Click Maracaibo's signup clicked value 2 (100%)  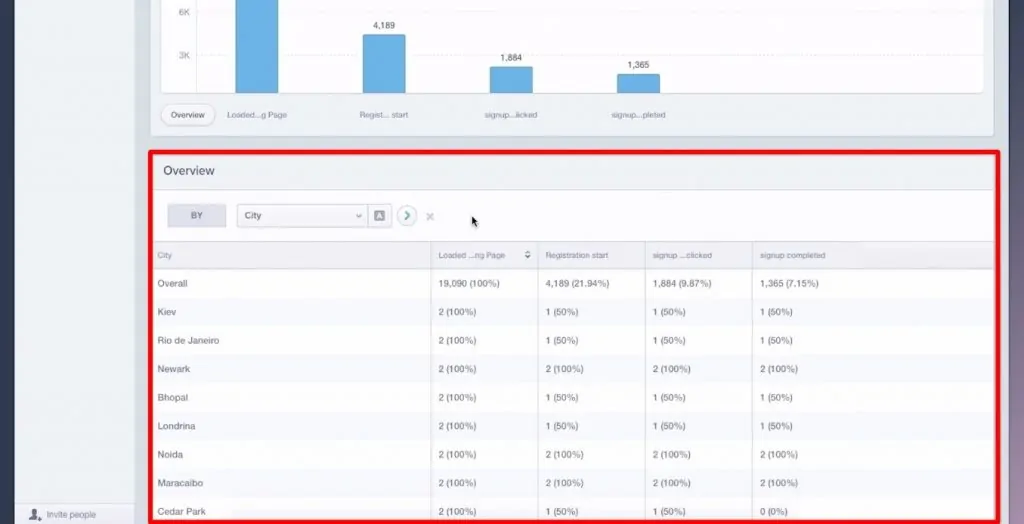[671, 483]
